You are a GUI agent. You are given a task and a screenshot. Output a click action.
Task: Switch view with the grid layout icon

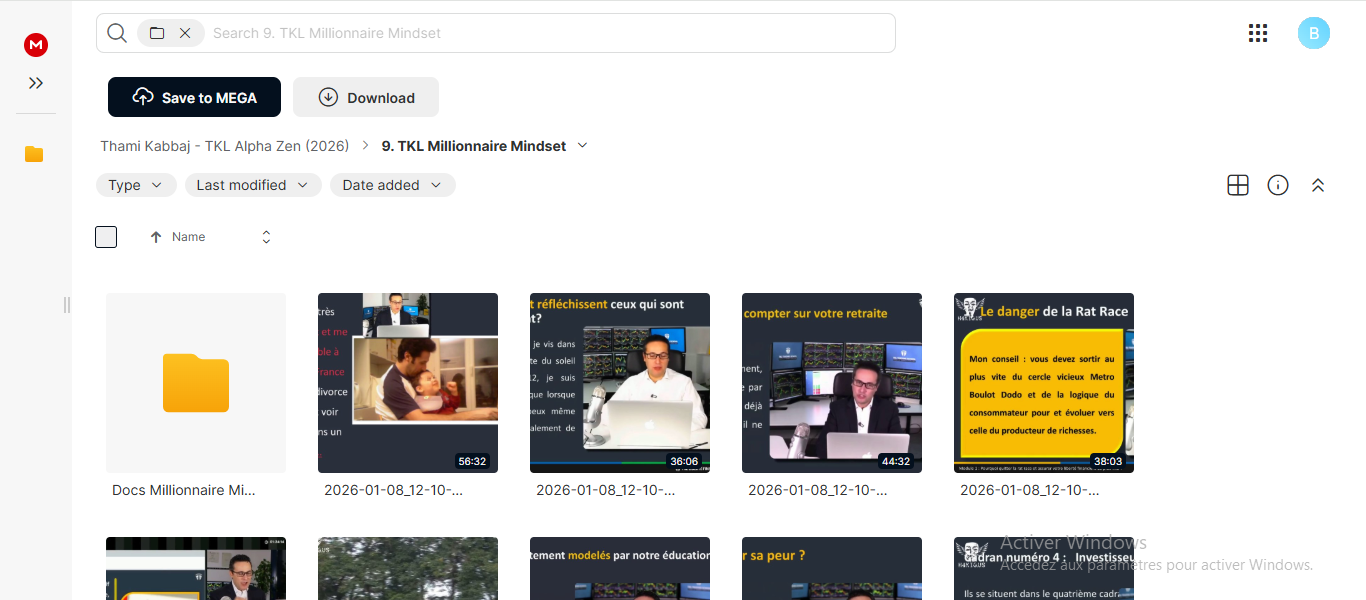[1238, 185]
